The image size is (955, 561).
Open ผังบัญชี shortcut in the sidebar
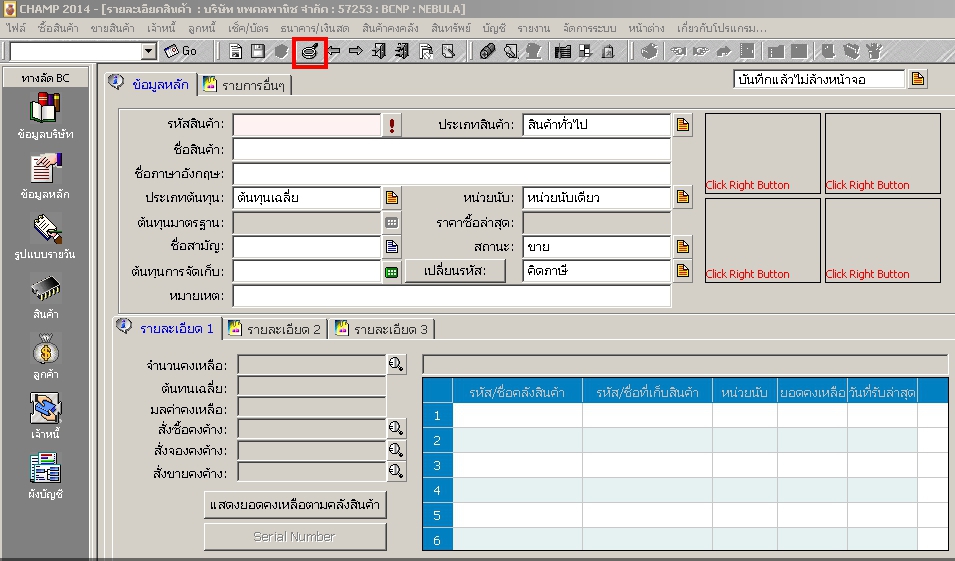(x=45, y=476)
